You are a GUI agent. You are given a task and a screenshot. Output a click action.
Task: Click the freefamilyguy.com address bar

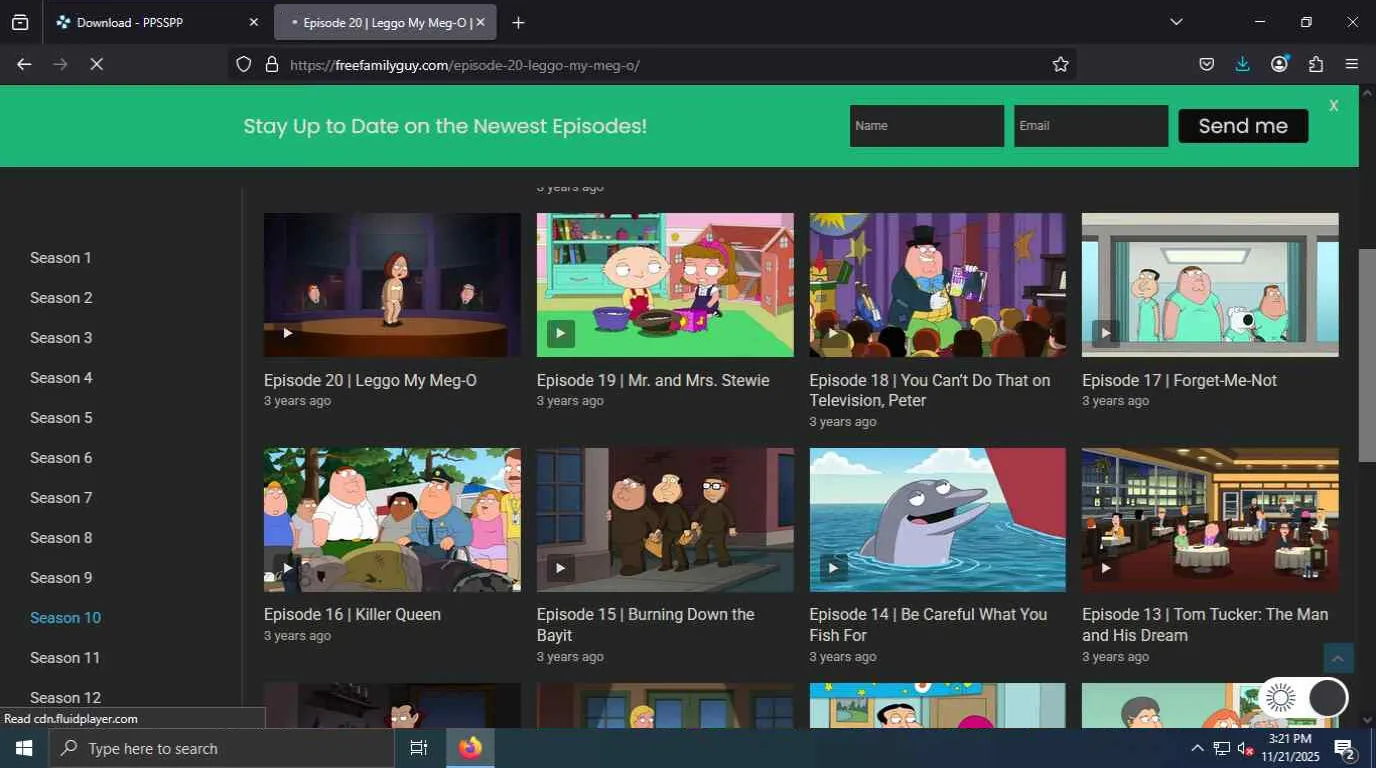pyautogui.click(x=650, y=64)
